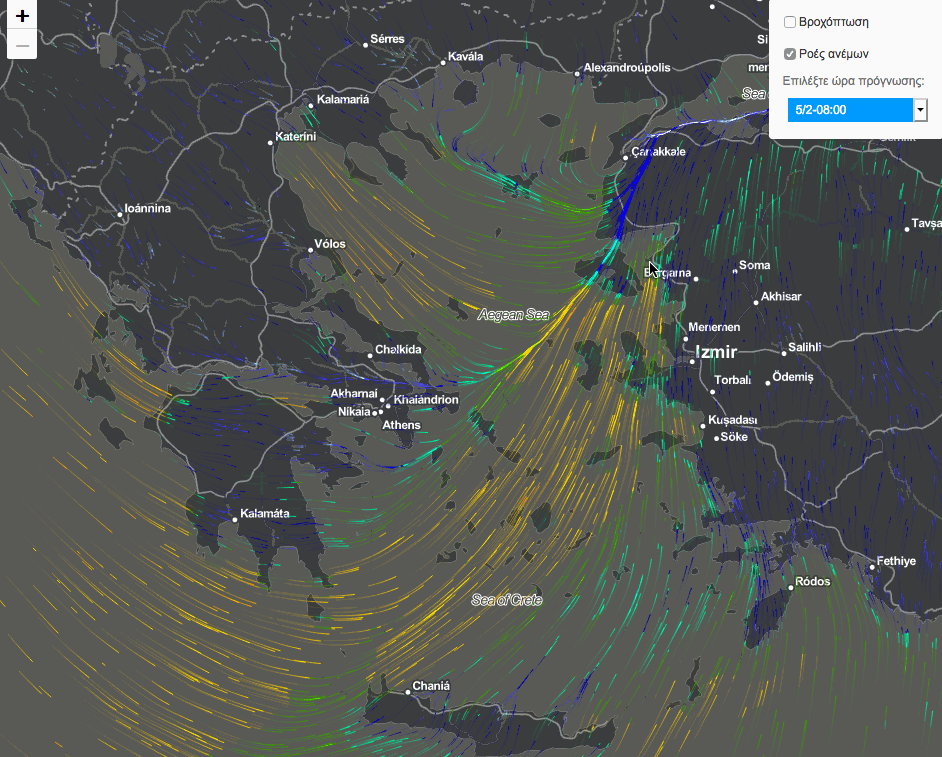Click the Izmir city marker dot
Image resolution: width=942 pixels, height=757 pixels.
pos(692,361)
